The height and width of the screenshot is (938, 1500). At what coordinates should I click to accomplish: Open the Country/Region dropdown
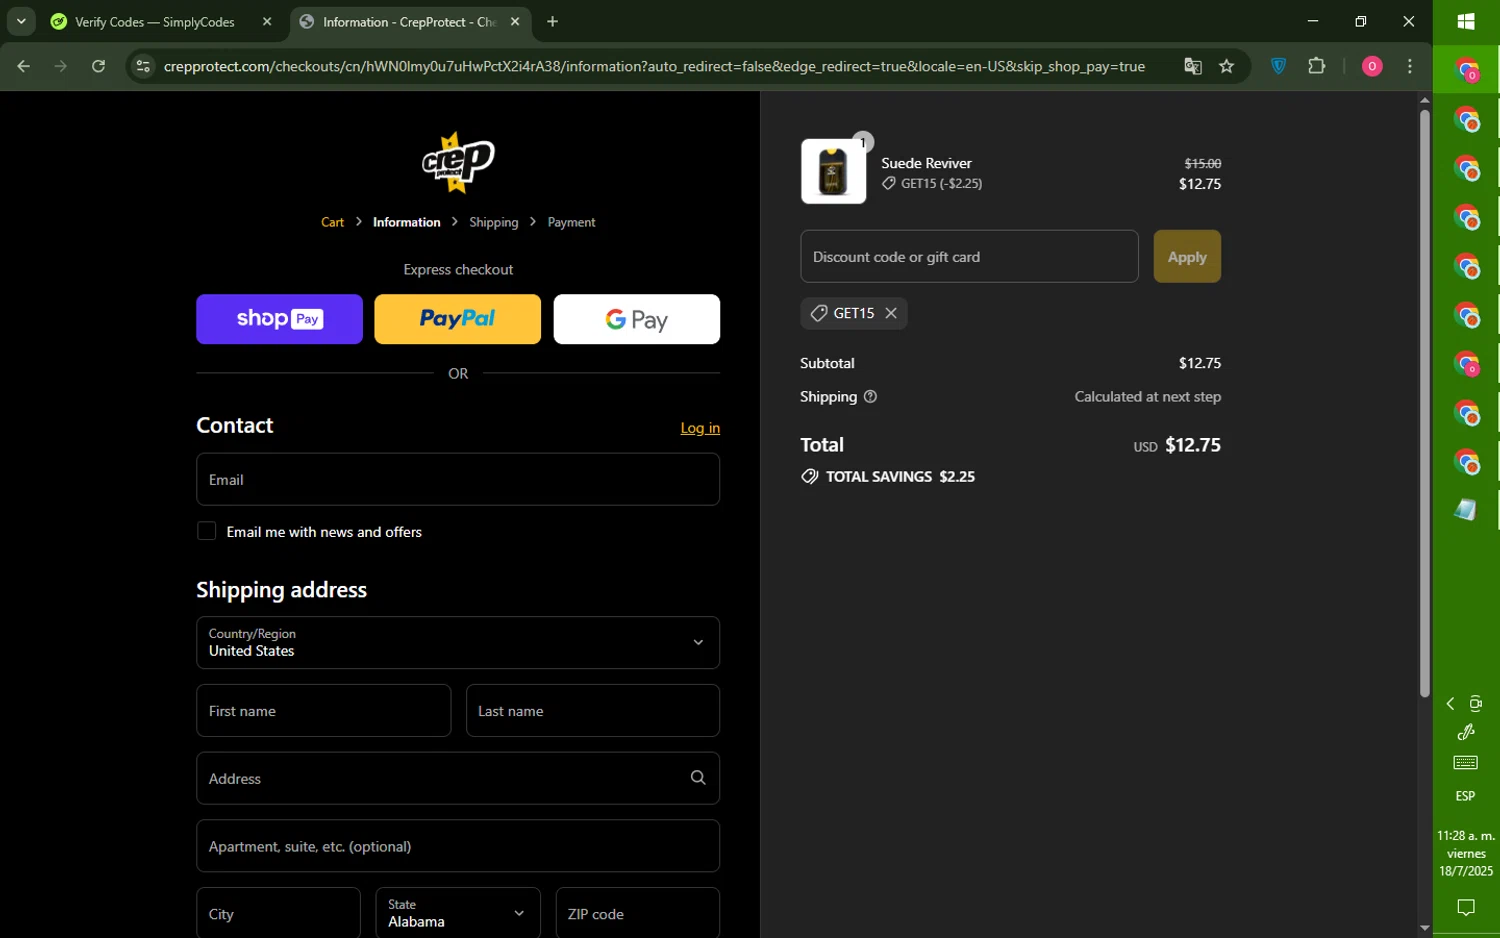pyautogui.click(x=458, y=642)
